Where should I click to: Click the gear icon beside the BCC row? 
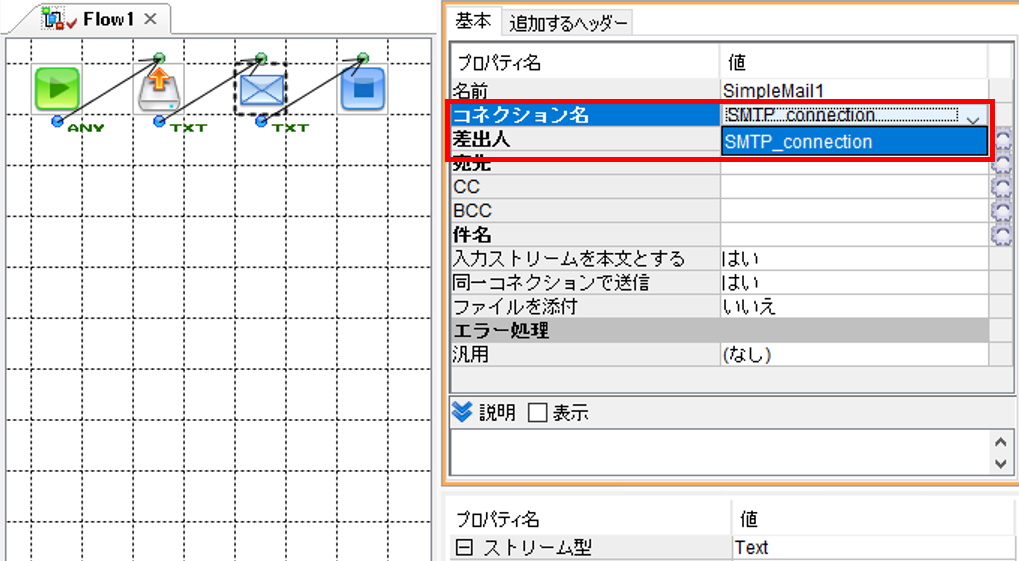point(1001,211)
